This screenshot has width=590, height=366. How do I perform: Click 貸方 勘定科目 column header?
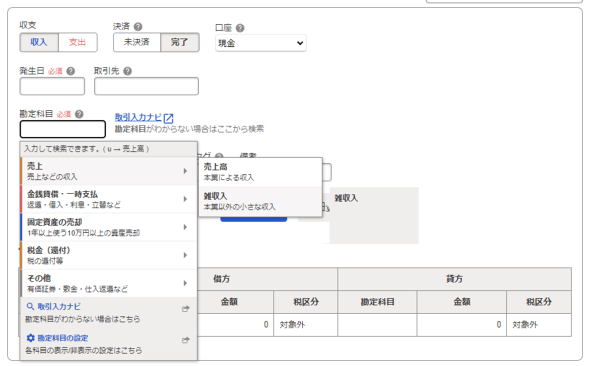(x=377, y=302)
